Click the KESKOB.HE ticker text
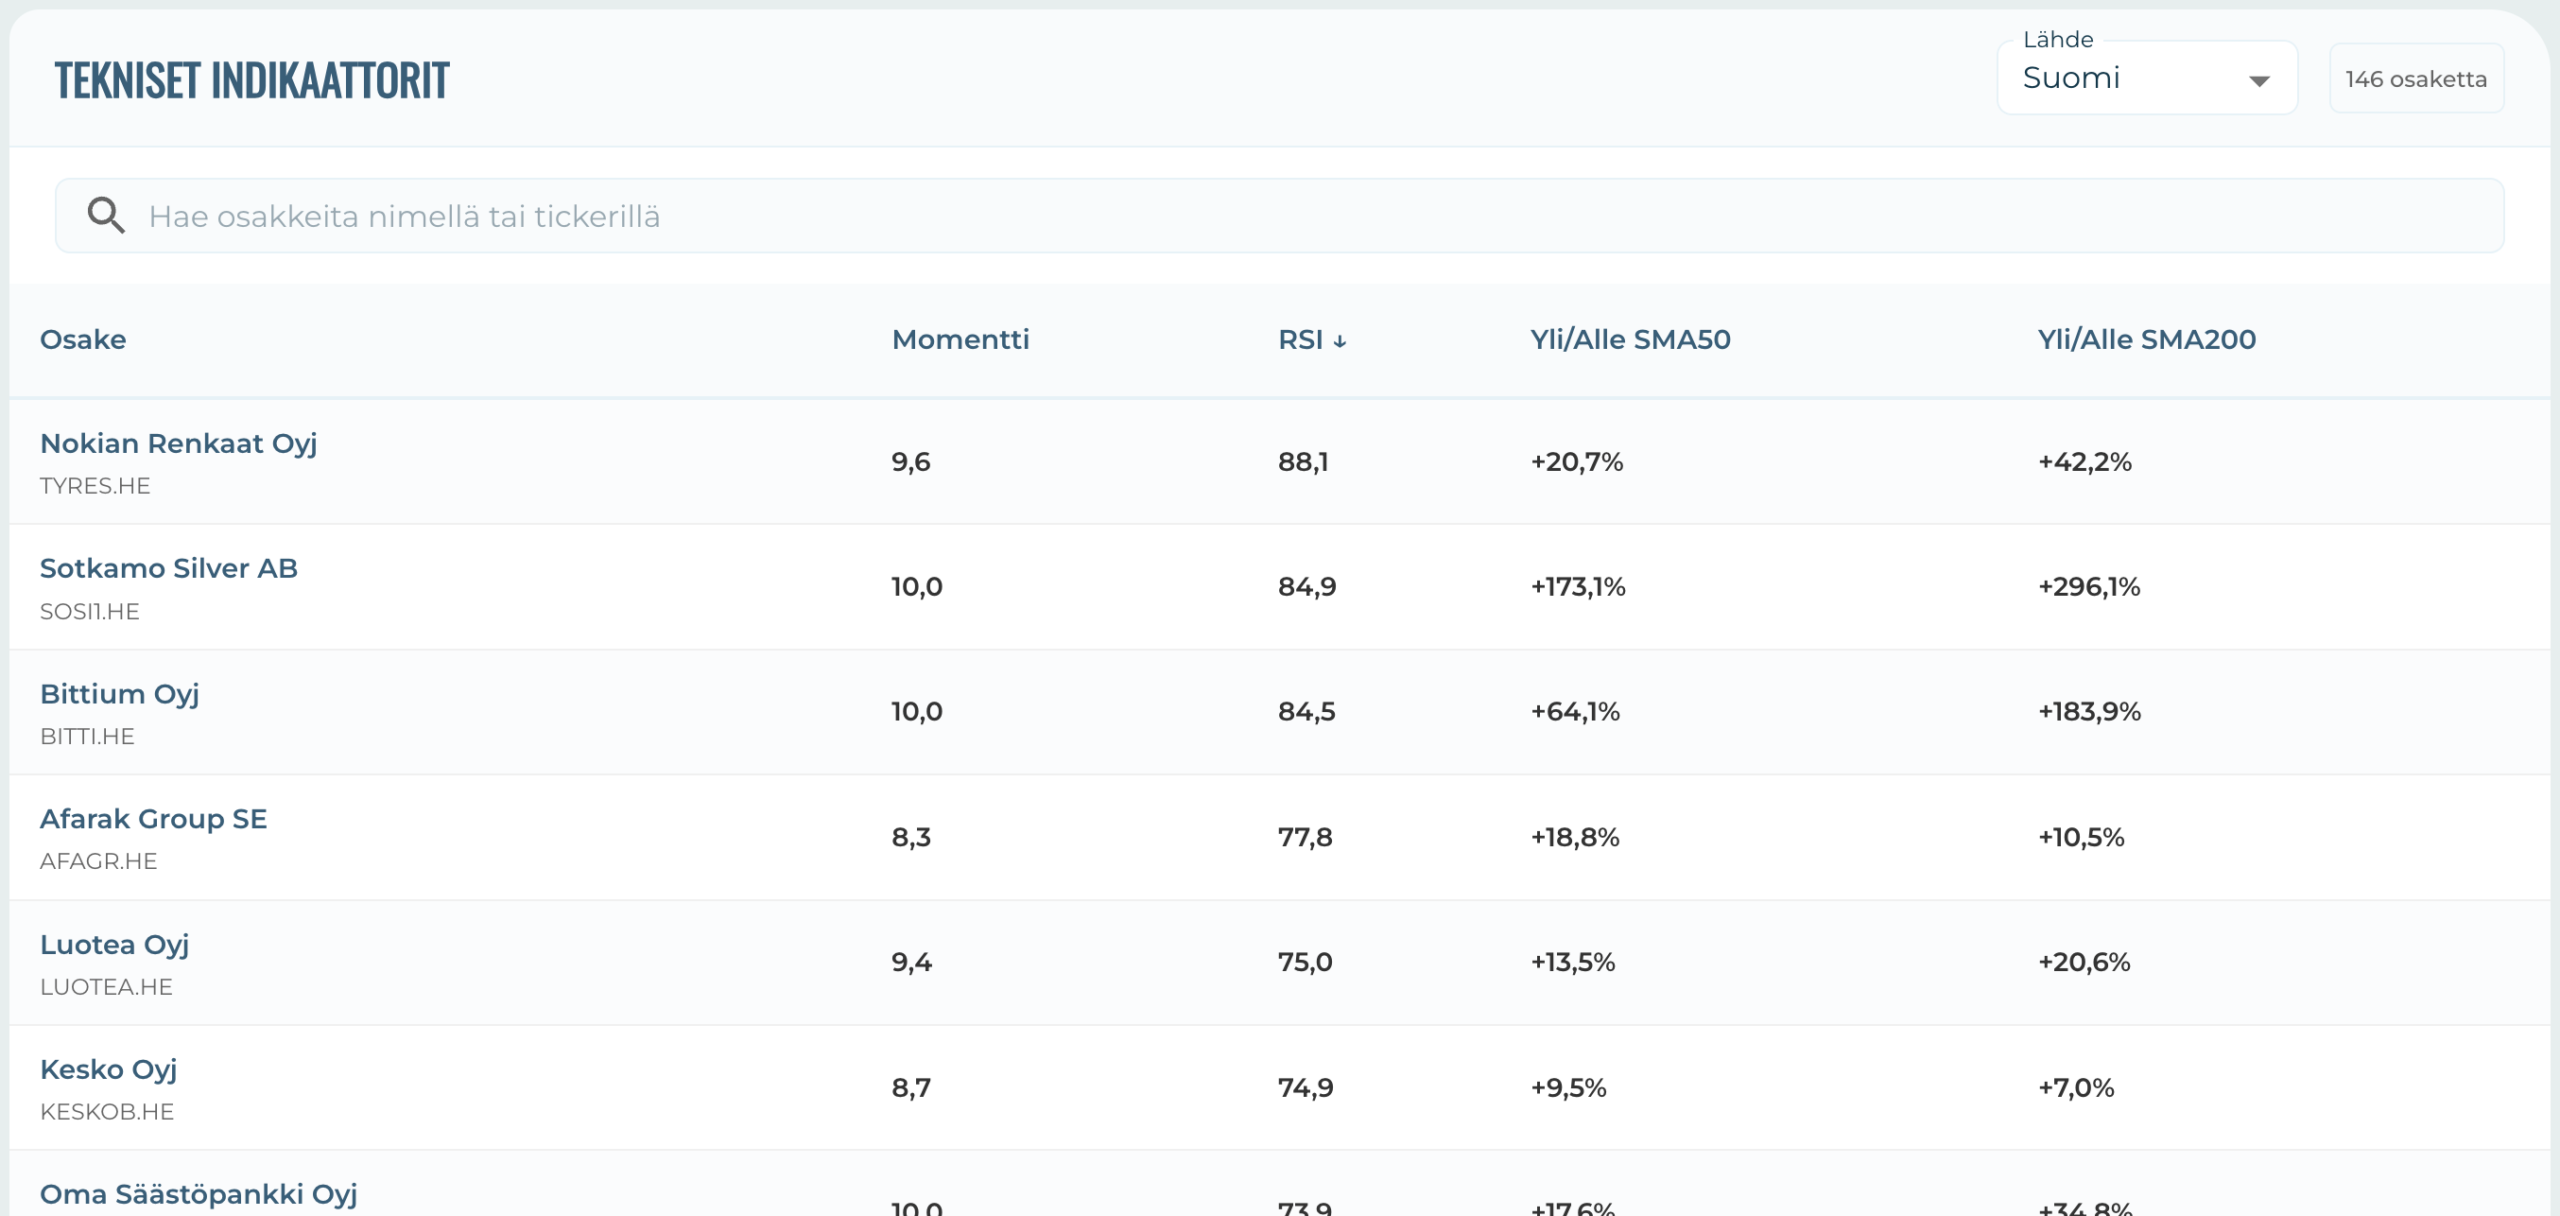The height and width of the screenshot is (1216, 2560). pyautogui.click(x=107, y=1112)
